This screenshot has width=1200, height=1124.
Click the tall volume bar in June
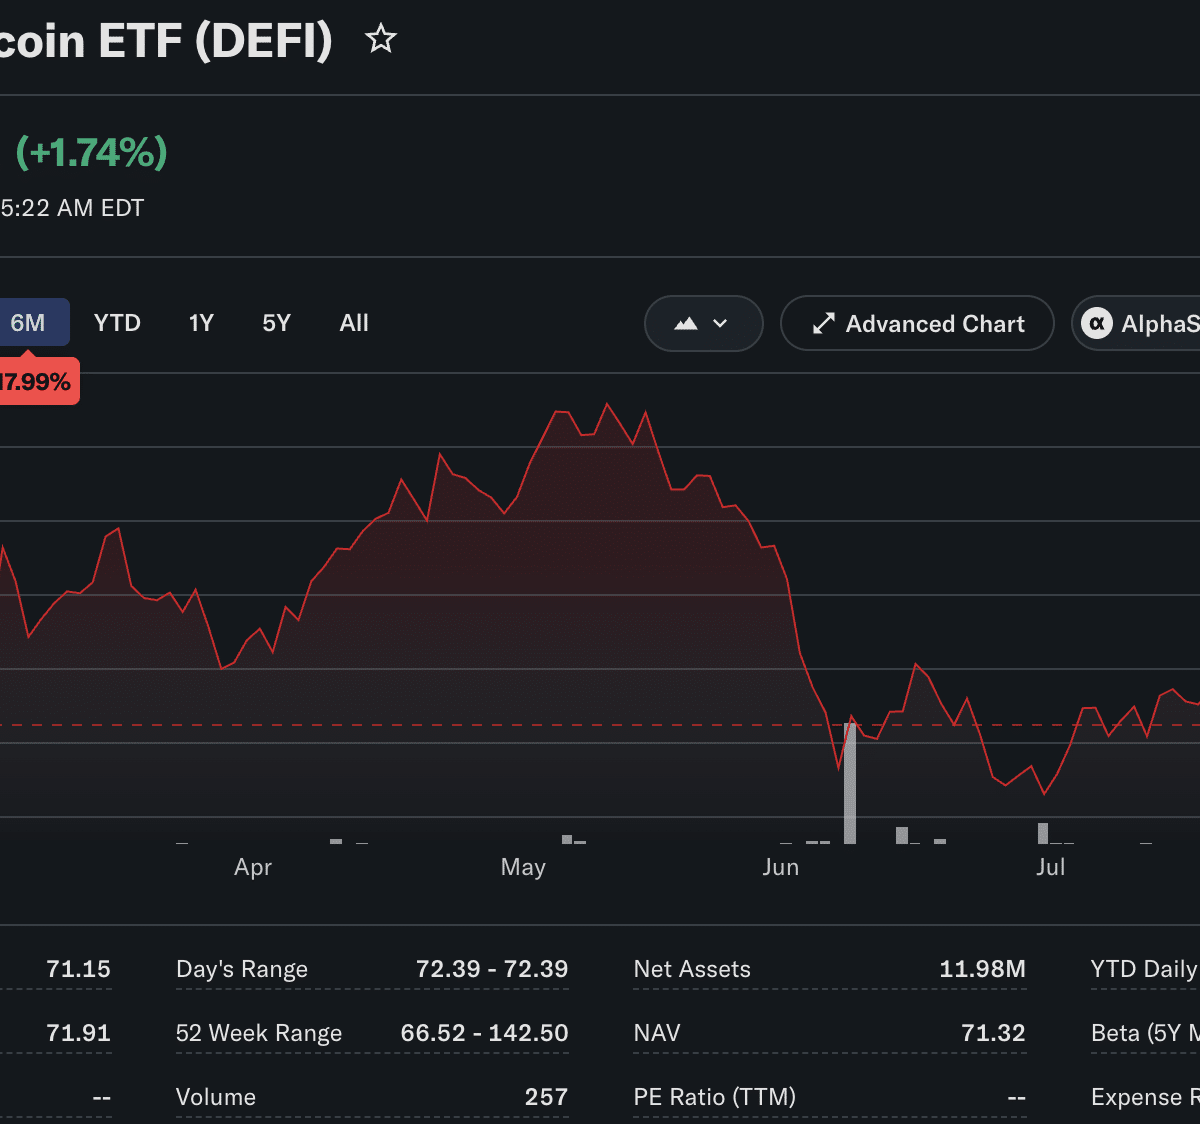(x=850, y=783)
